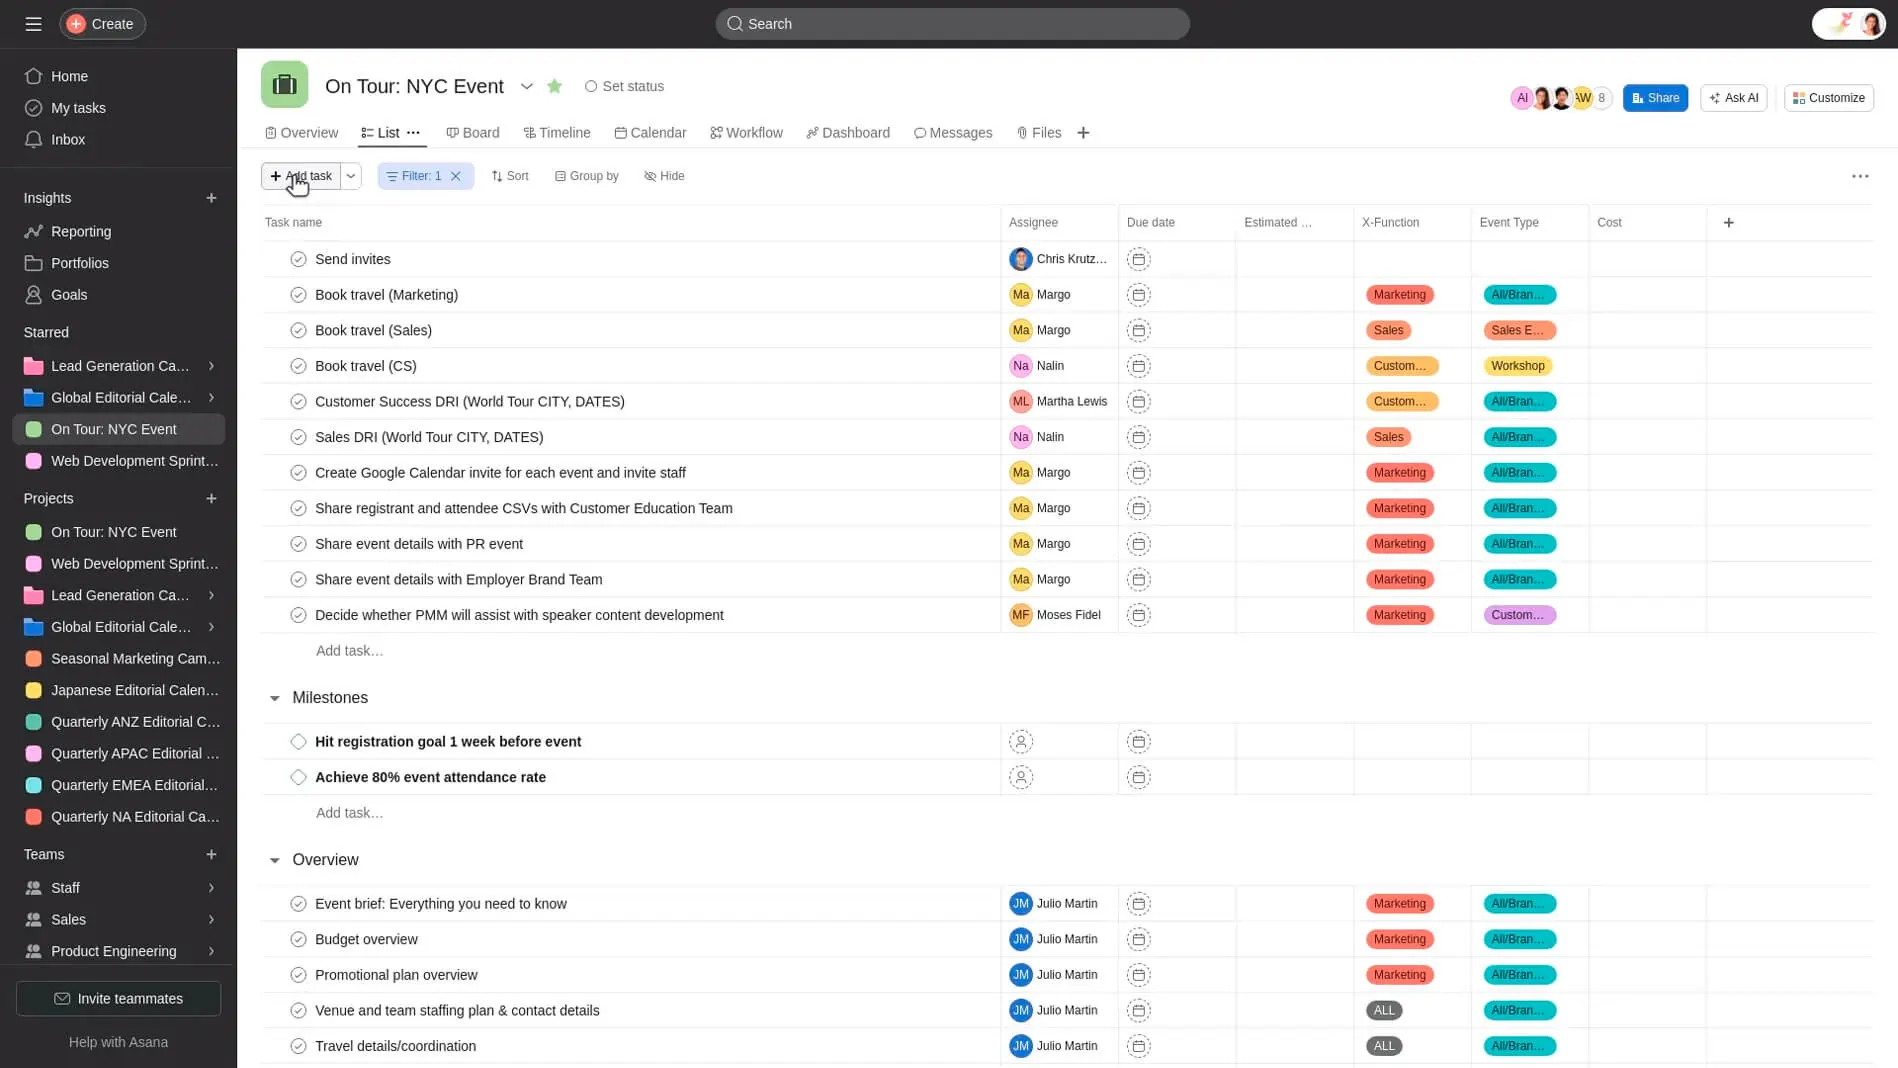
Task: Expand project title dropdown chevron
Action: tap(526, 86)
